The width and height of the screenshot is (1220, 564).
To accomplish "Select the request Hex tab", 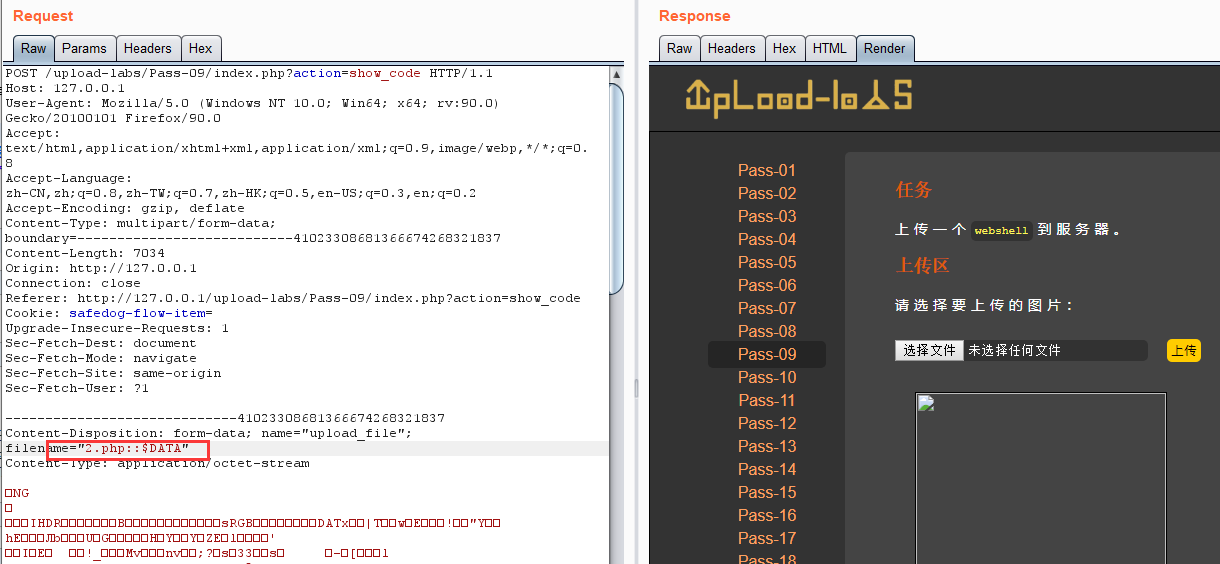I will [201, 48].
